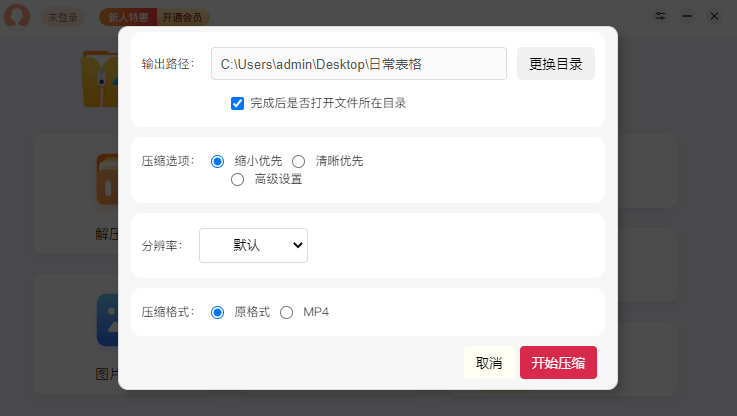Select the 缩小优先 compression option
The image size is (737, 416).
point(218,161)
